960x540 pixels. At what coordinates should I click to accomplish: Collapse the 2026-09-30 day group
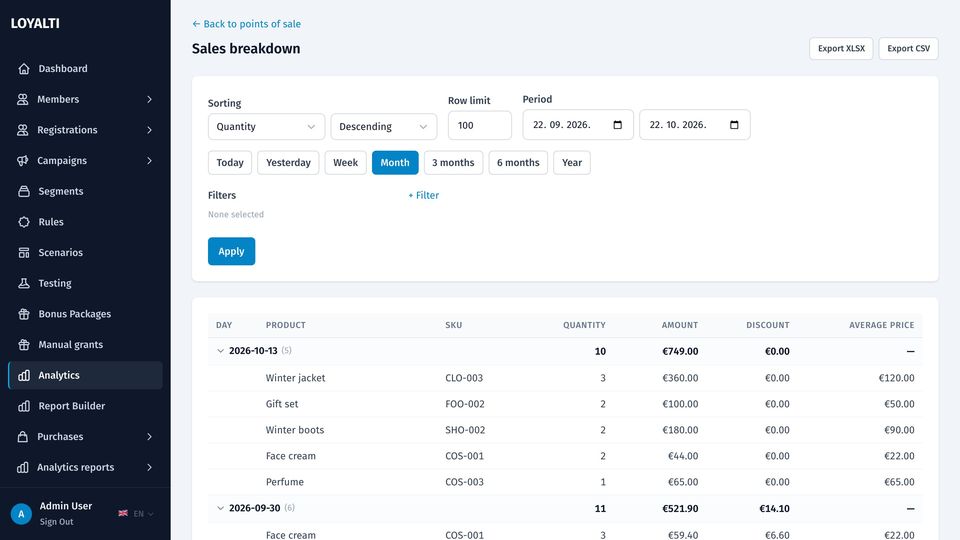coord(220,508)
